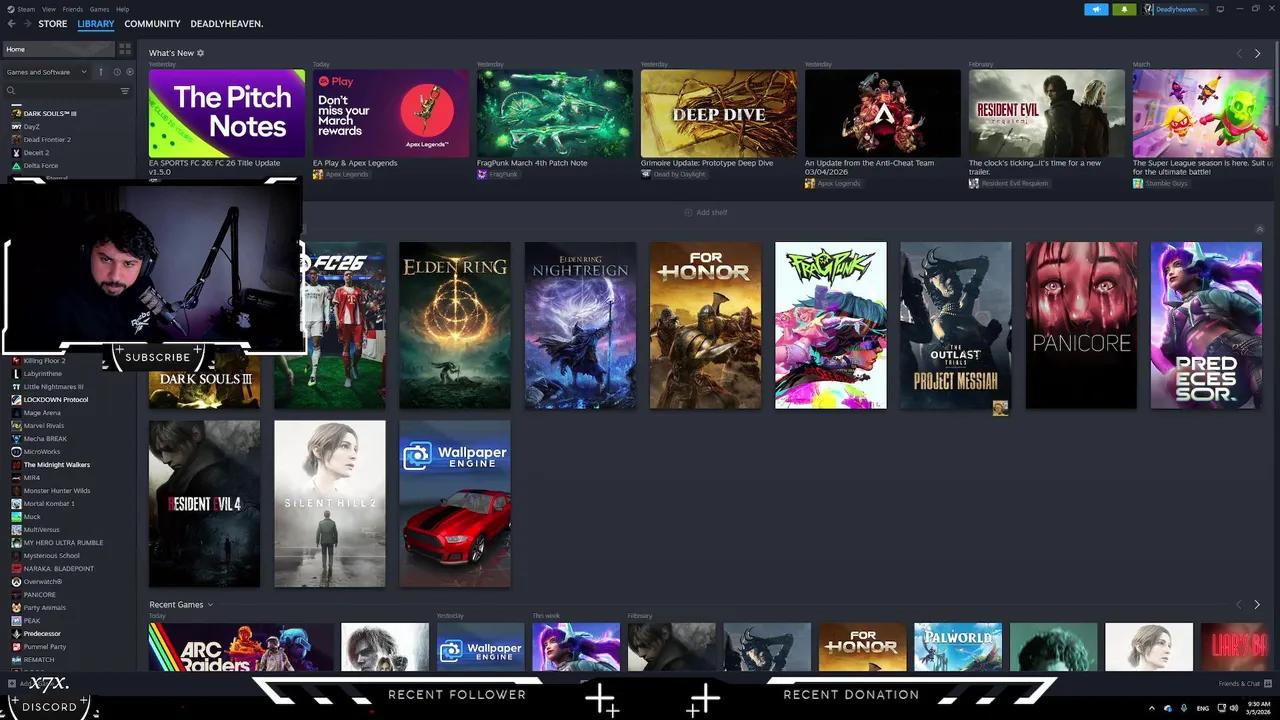The image size is (1280, 720).
Task: Collapse the shelf with the chevron icon
Action: point(1259,229)
